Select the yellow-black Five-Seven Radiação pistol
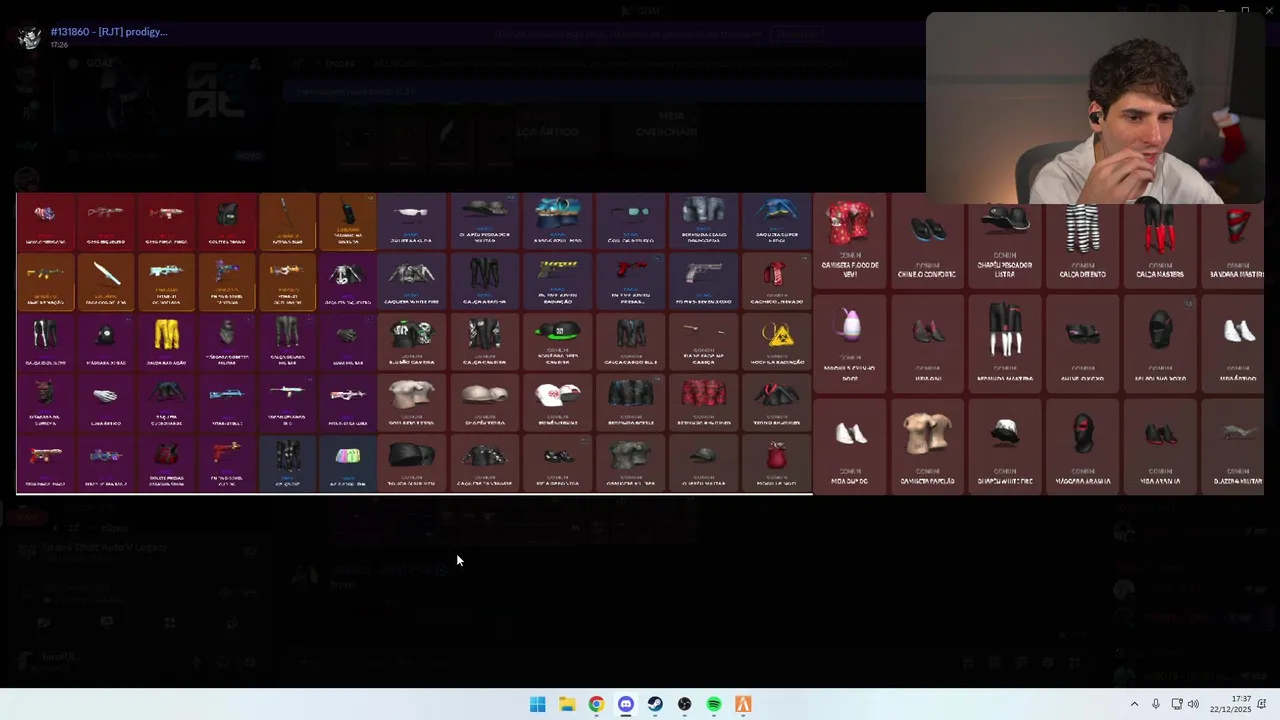Image resolution: width=1280 pixels, height=720 pixels. click(x=557, y=281)
